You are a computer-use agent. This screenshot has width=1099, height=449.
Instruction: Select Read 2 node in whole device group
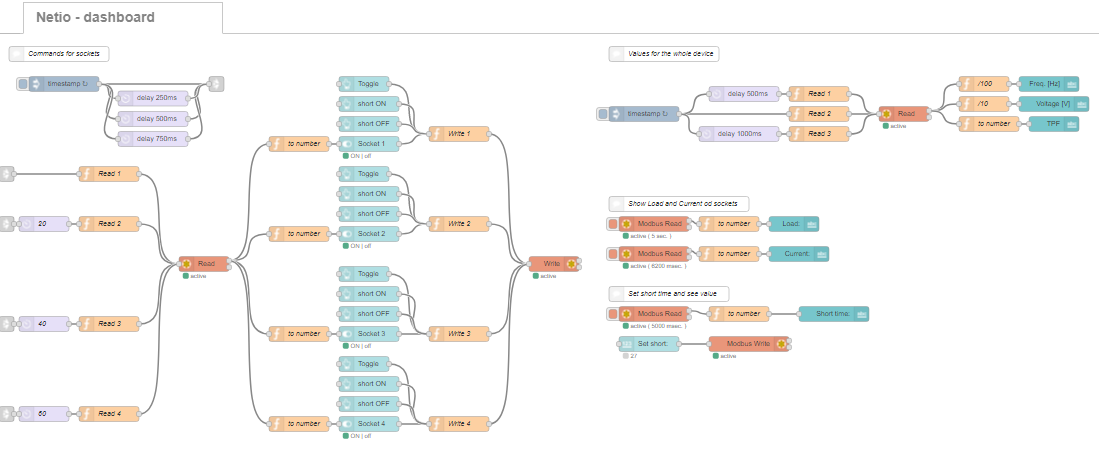(x=819, y=113)
